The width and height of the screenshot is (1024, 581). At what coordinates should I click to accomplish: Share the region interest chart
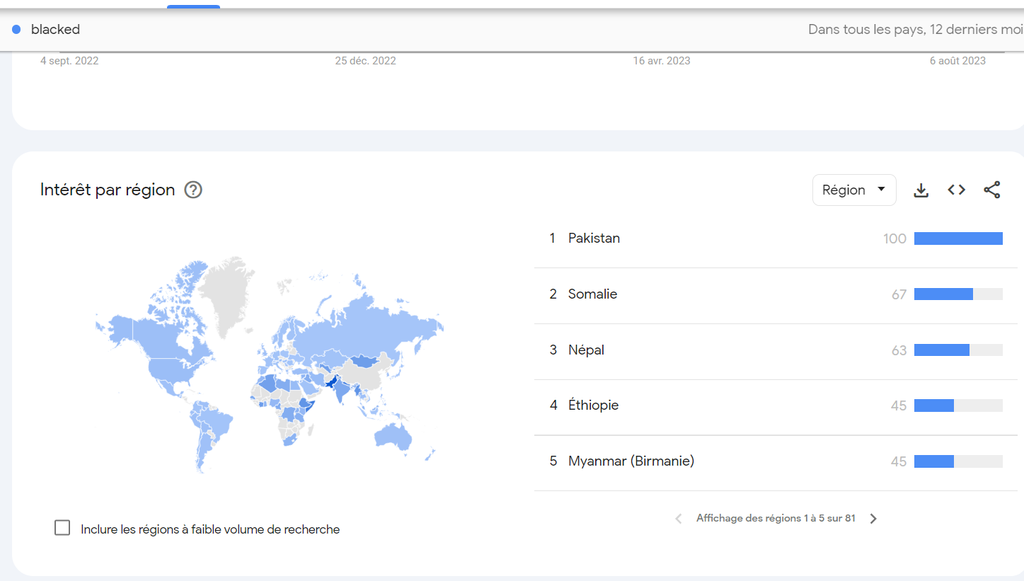992,190
